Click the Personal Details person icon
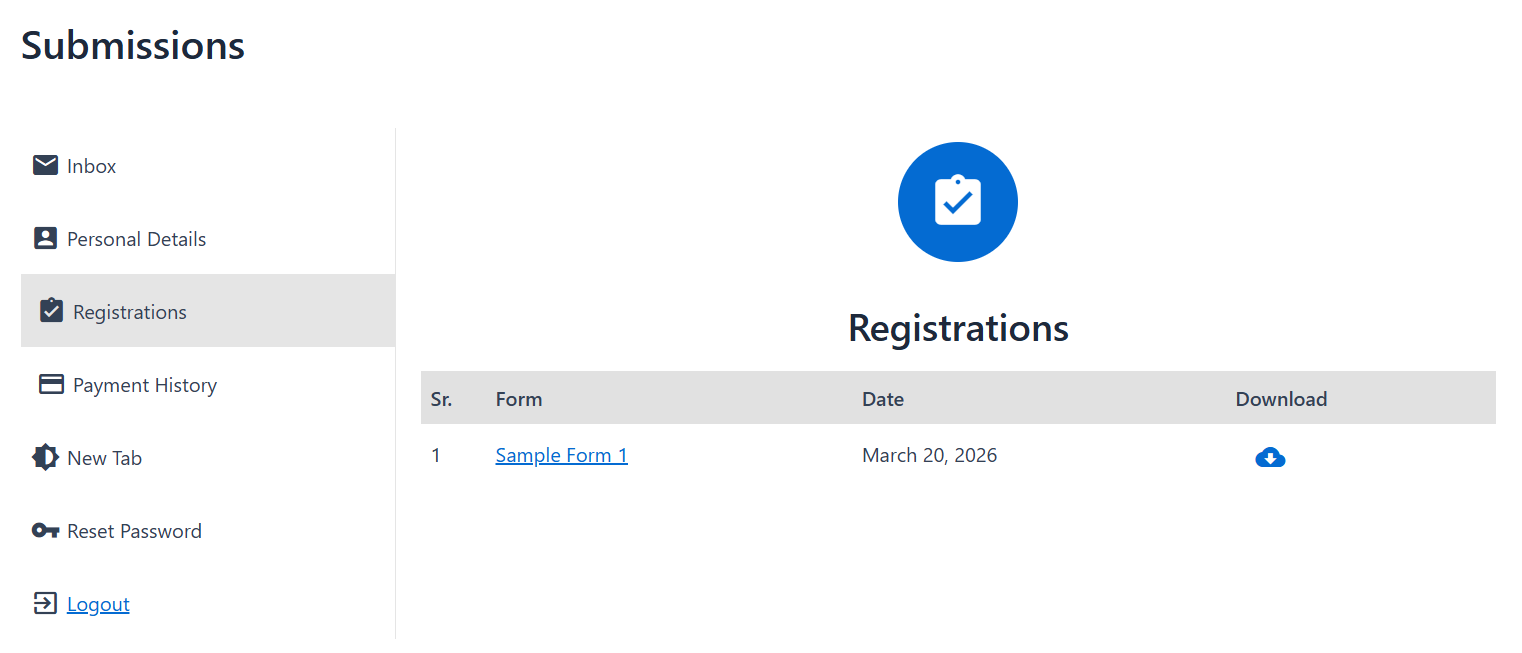 (x=45, y=238)
